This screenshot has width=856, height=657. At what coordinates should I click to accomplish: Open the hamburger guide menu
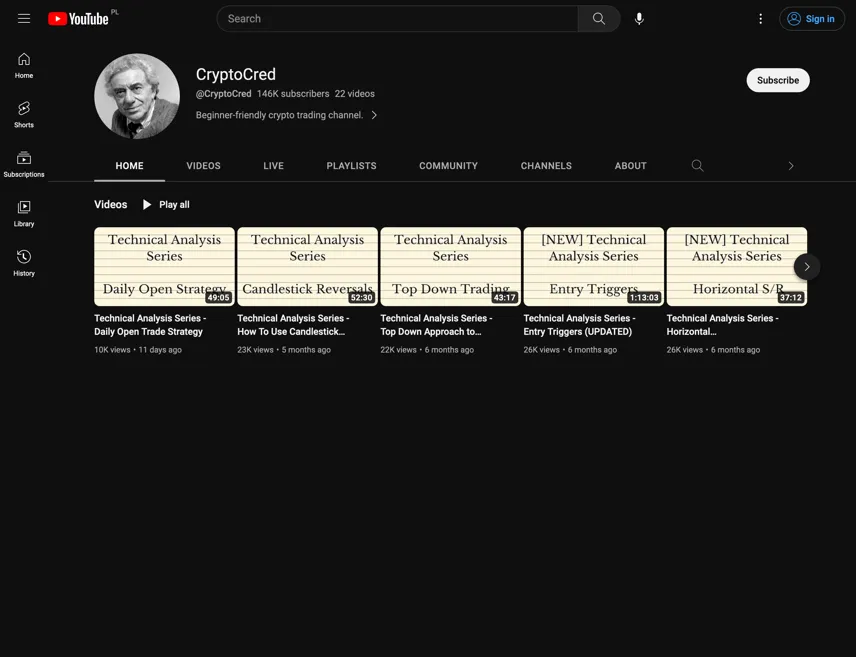point(23,19)
